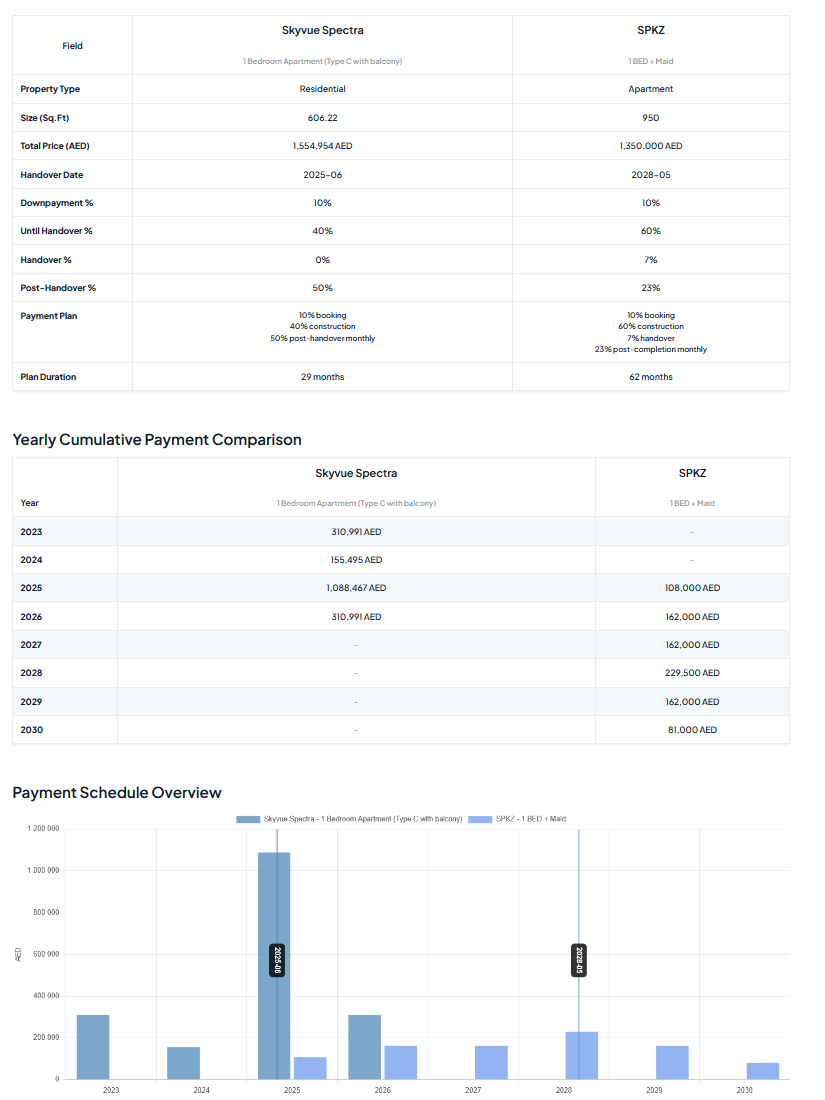This screenshot has width=825, height=1100.
Task: Click the 'Total Price (AED)' row label
Action: [55, 146]
